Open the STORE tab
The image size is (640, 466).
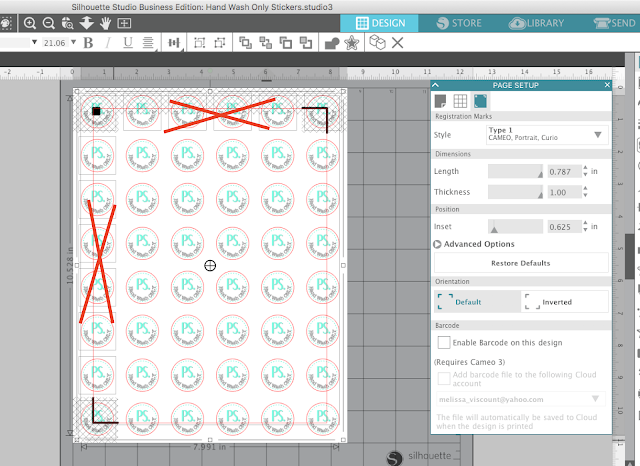(x=459, y=23)
